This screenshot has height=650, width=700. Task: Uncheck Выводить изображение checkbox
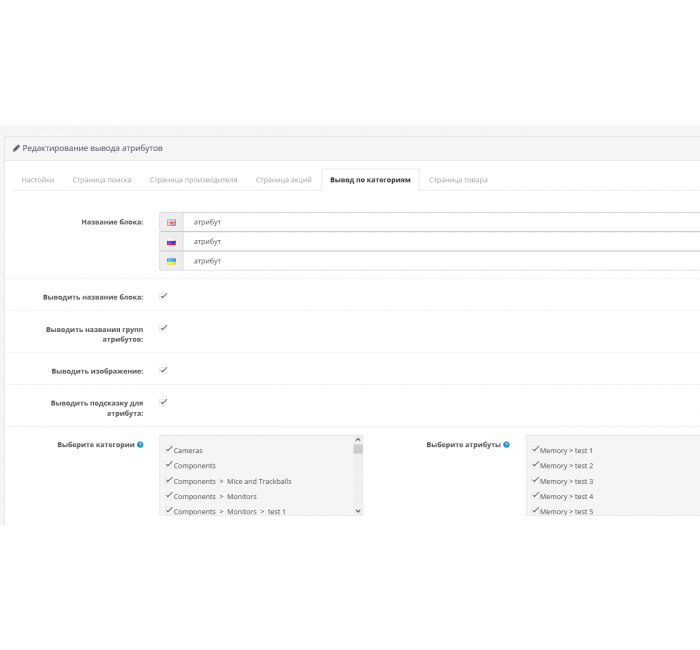[x=163, y=370]
